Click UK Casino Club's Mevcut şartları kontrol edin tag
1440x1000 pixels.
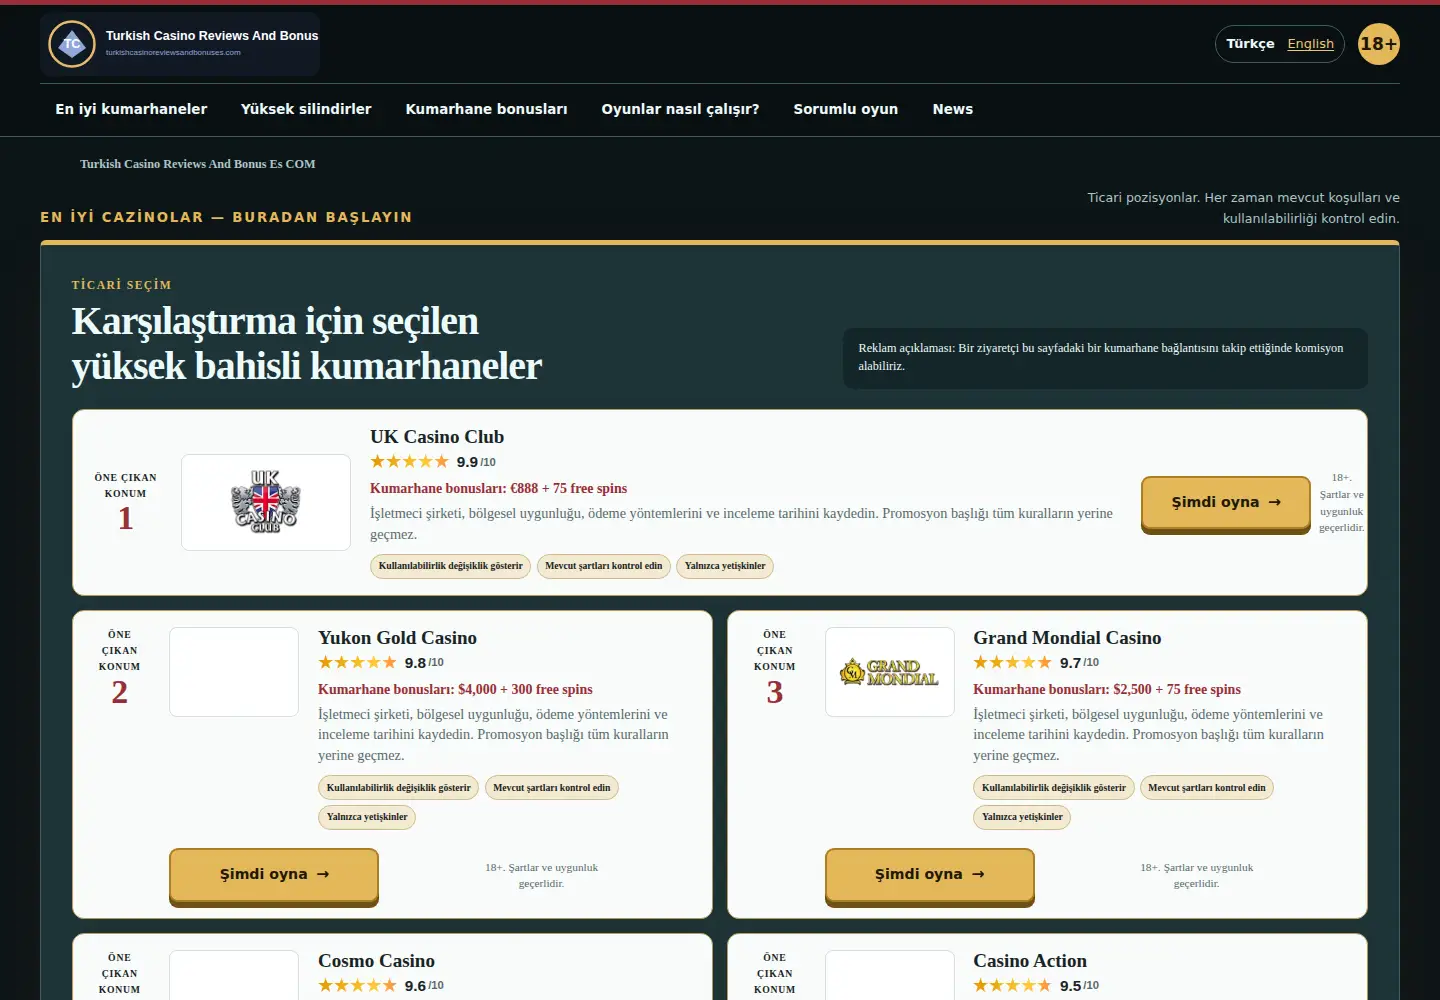click(x=604, y=566)
